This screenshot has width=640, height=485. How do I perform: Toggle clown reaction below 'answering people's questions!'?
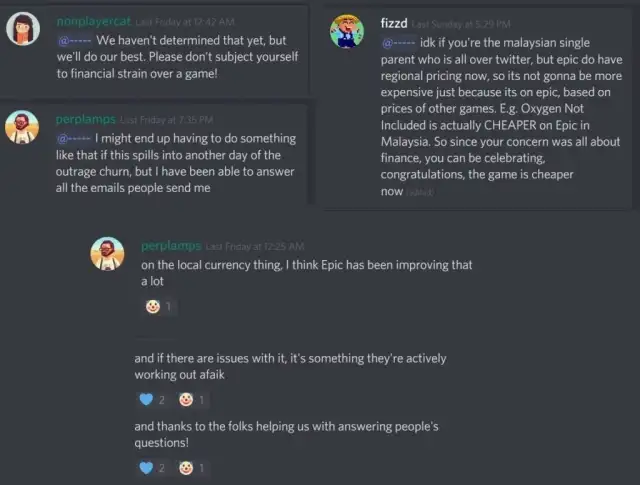click(x=191, y=467)
